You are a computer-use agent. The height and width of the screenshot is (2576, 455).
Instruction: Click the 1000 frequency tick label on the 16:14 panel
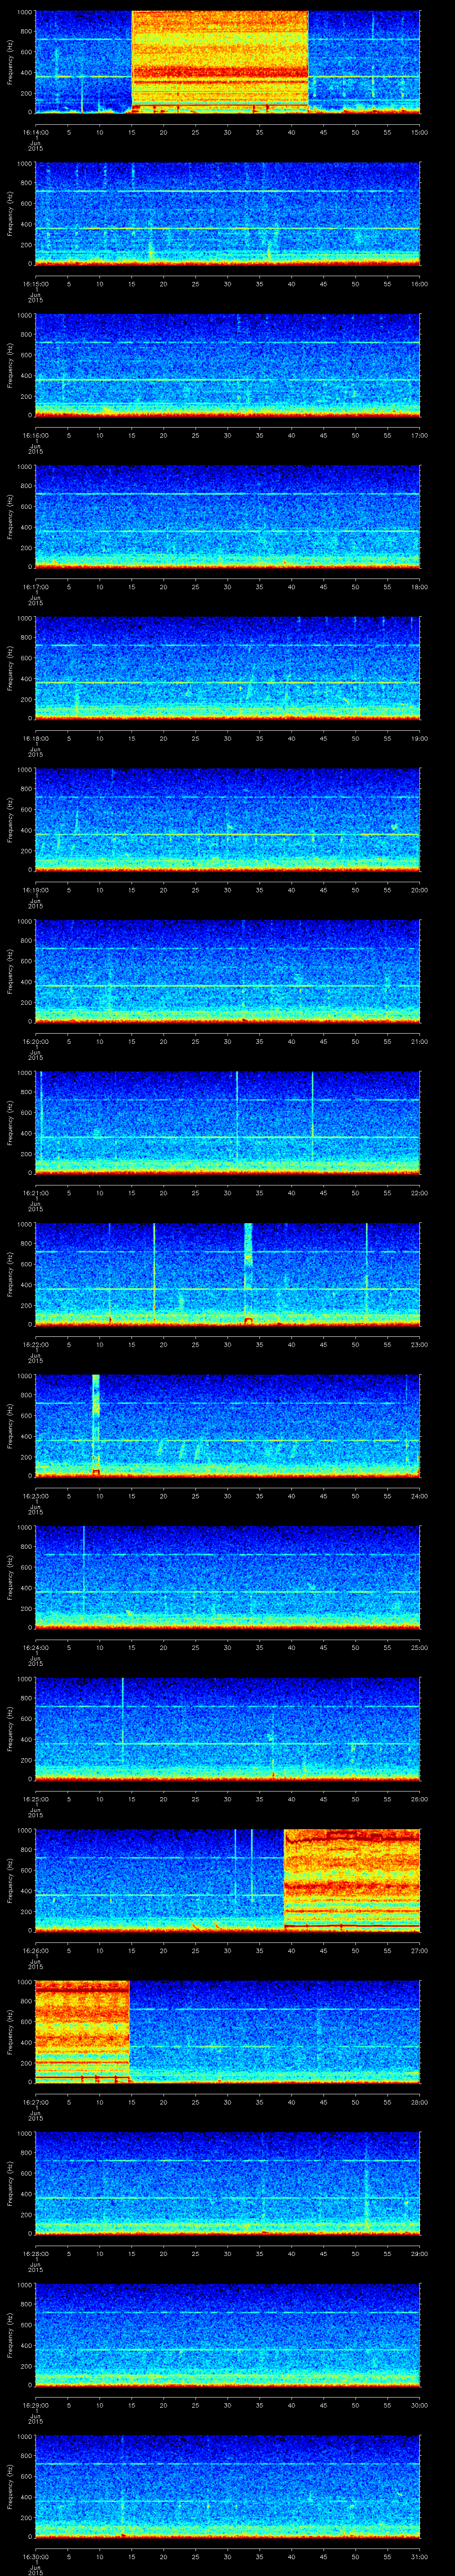pyautogui.click(x=24, y=13)
